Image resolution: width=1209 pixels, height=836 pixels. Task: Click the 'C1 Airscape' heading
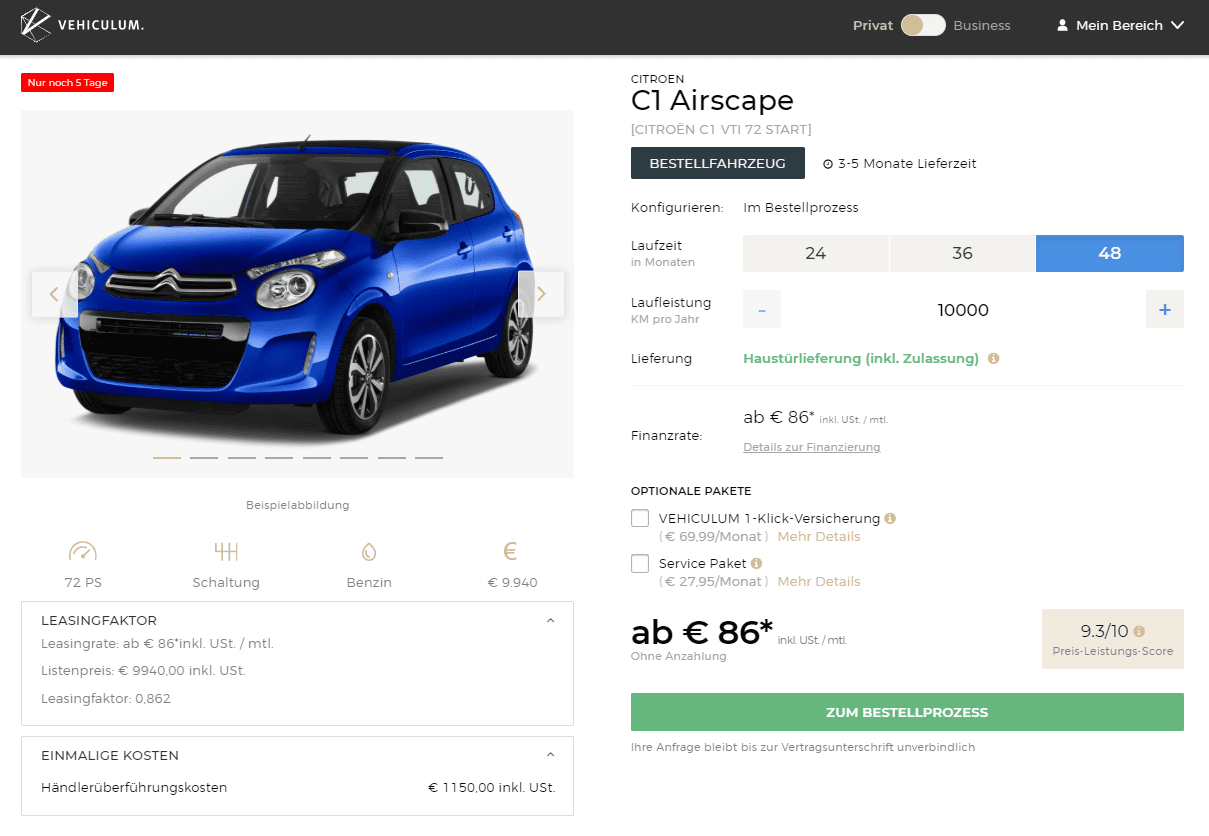[712, 100]
